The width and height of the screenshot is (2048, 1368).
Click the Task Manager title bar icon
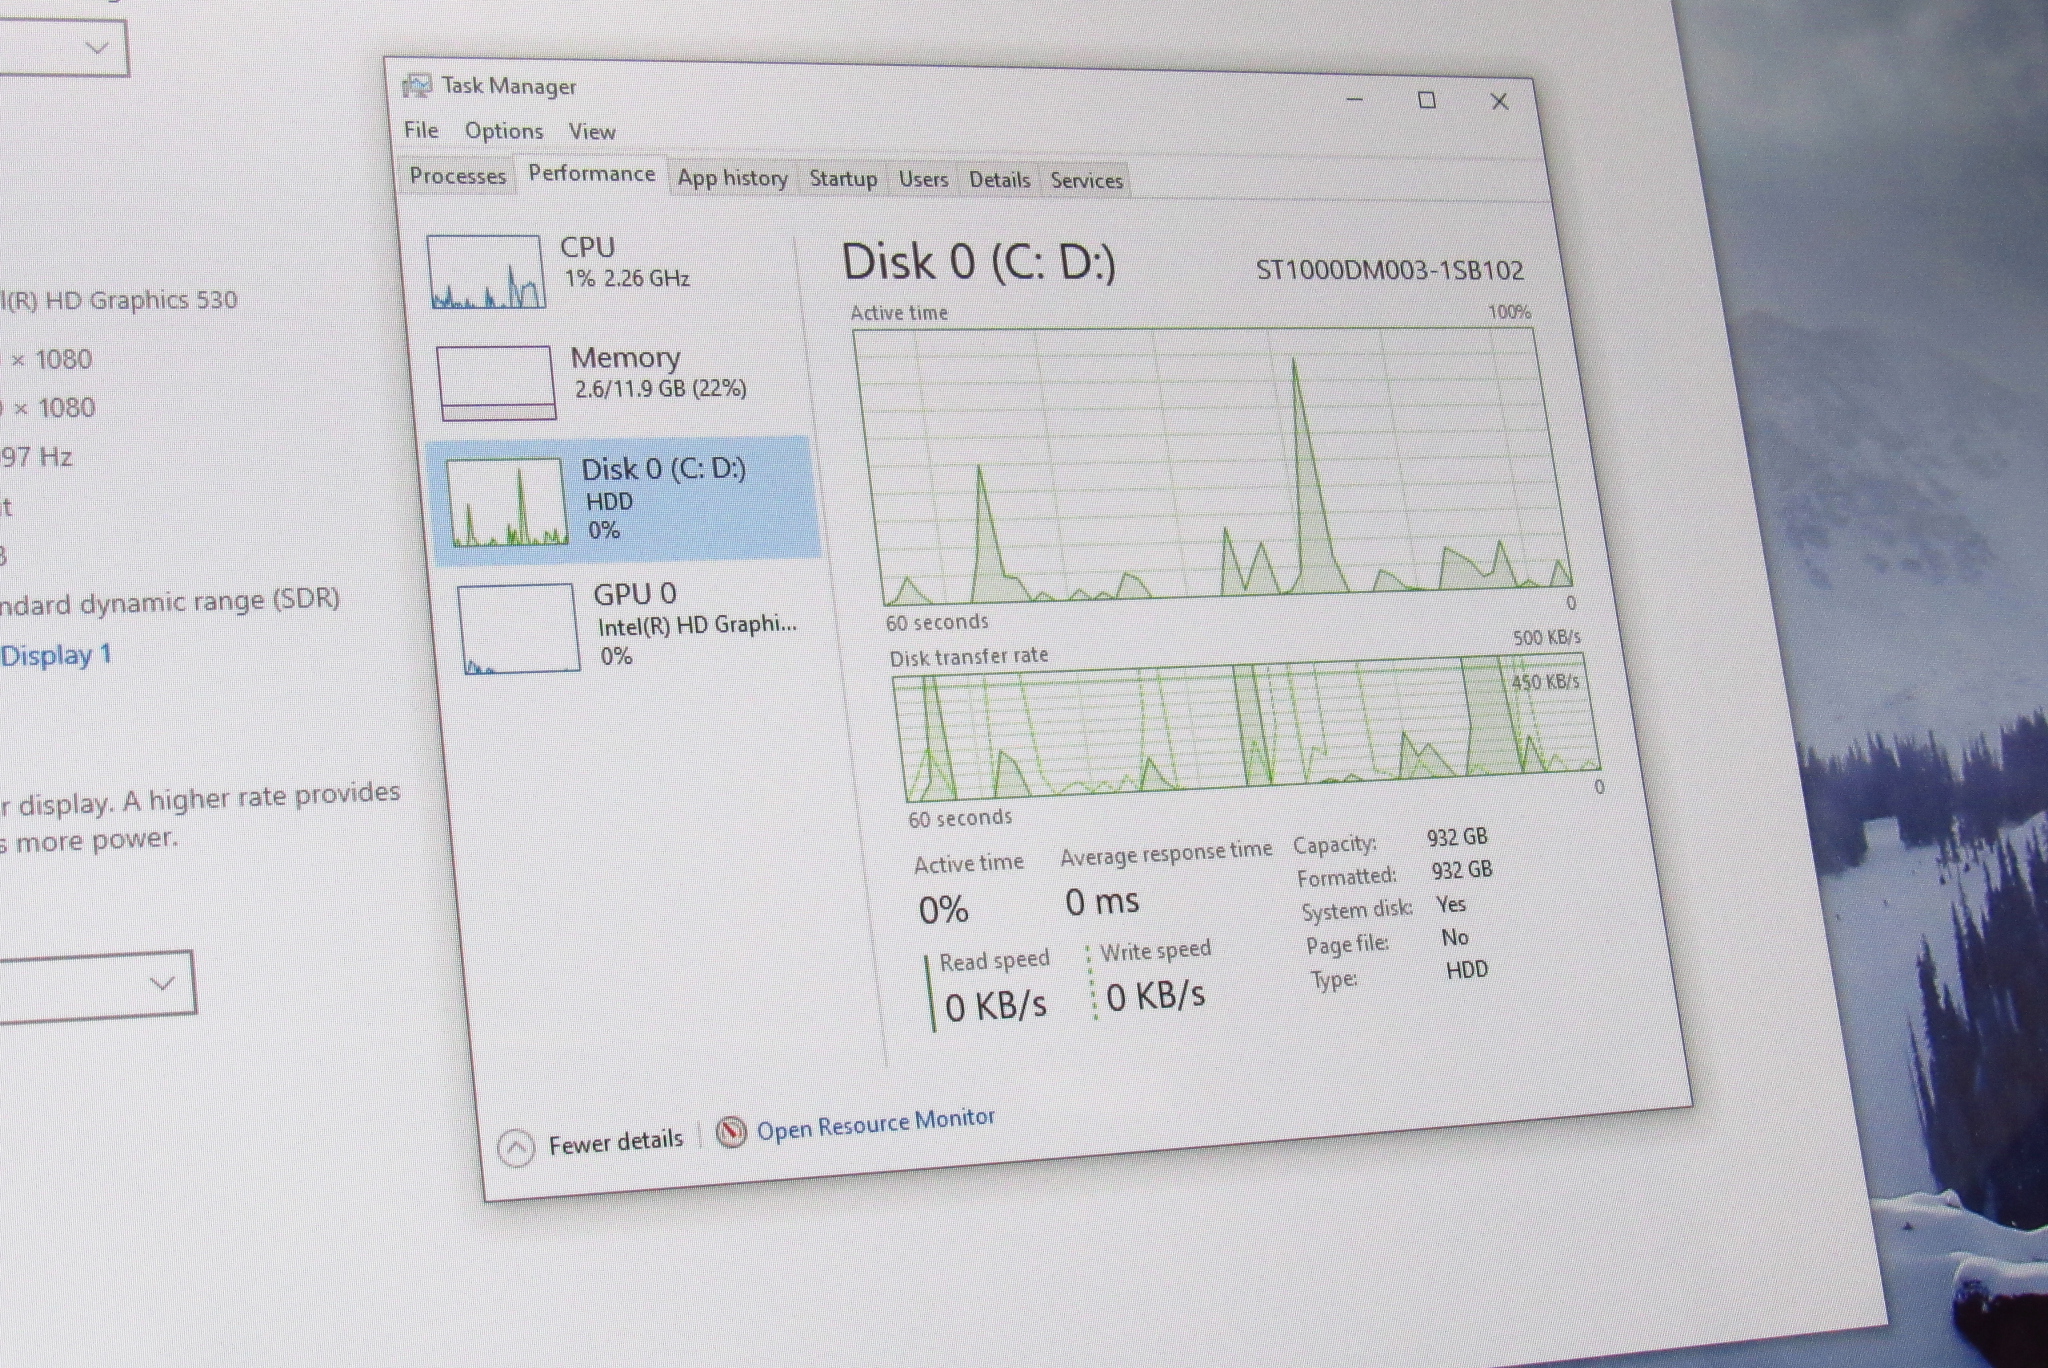[416, 86]
